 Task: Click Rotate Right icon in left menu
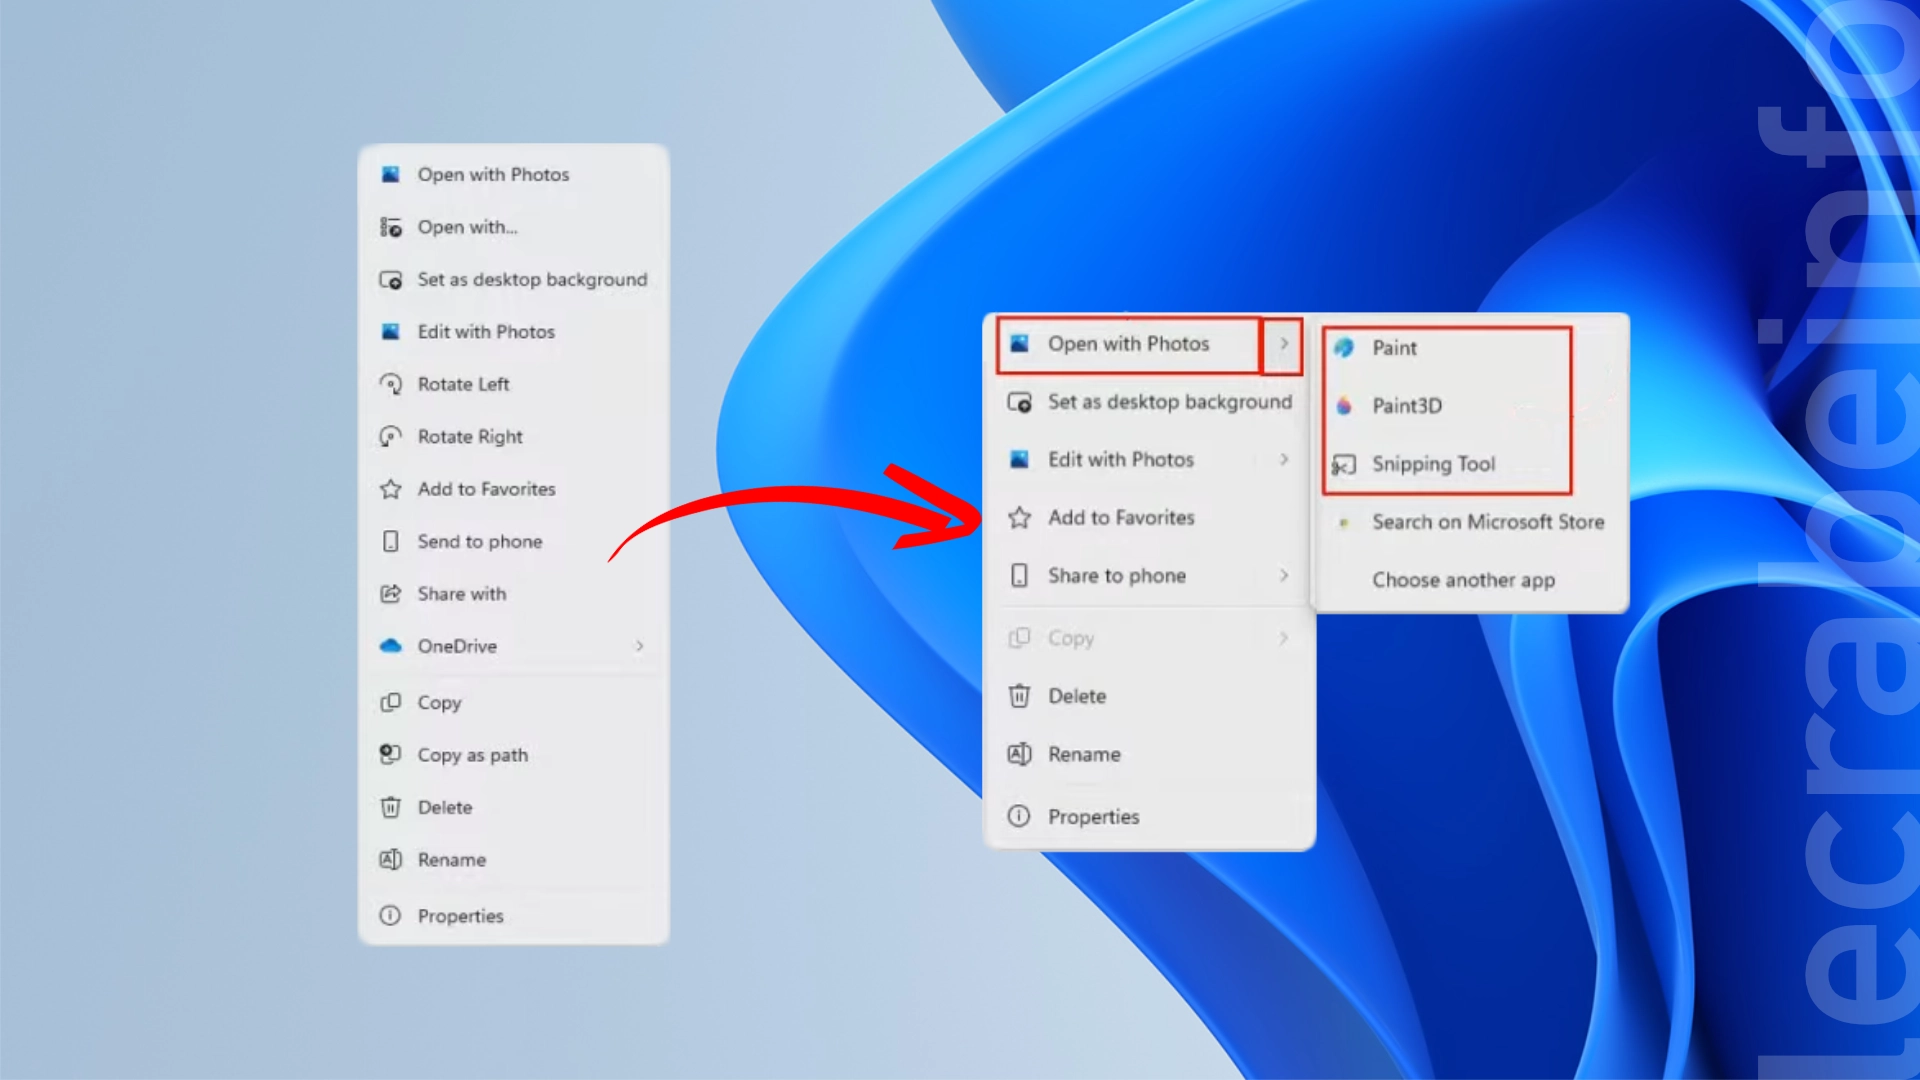pyautogui.click(x=391, y=437)
